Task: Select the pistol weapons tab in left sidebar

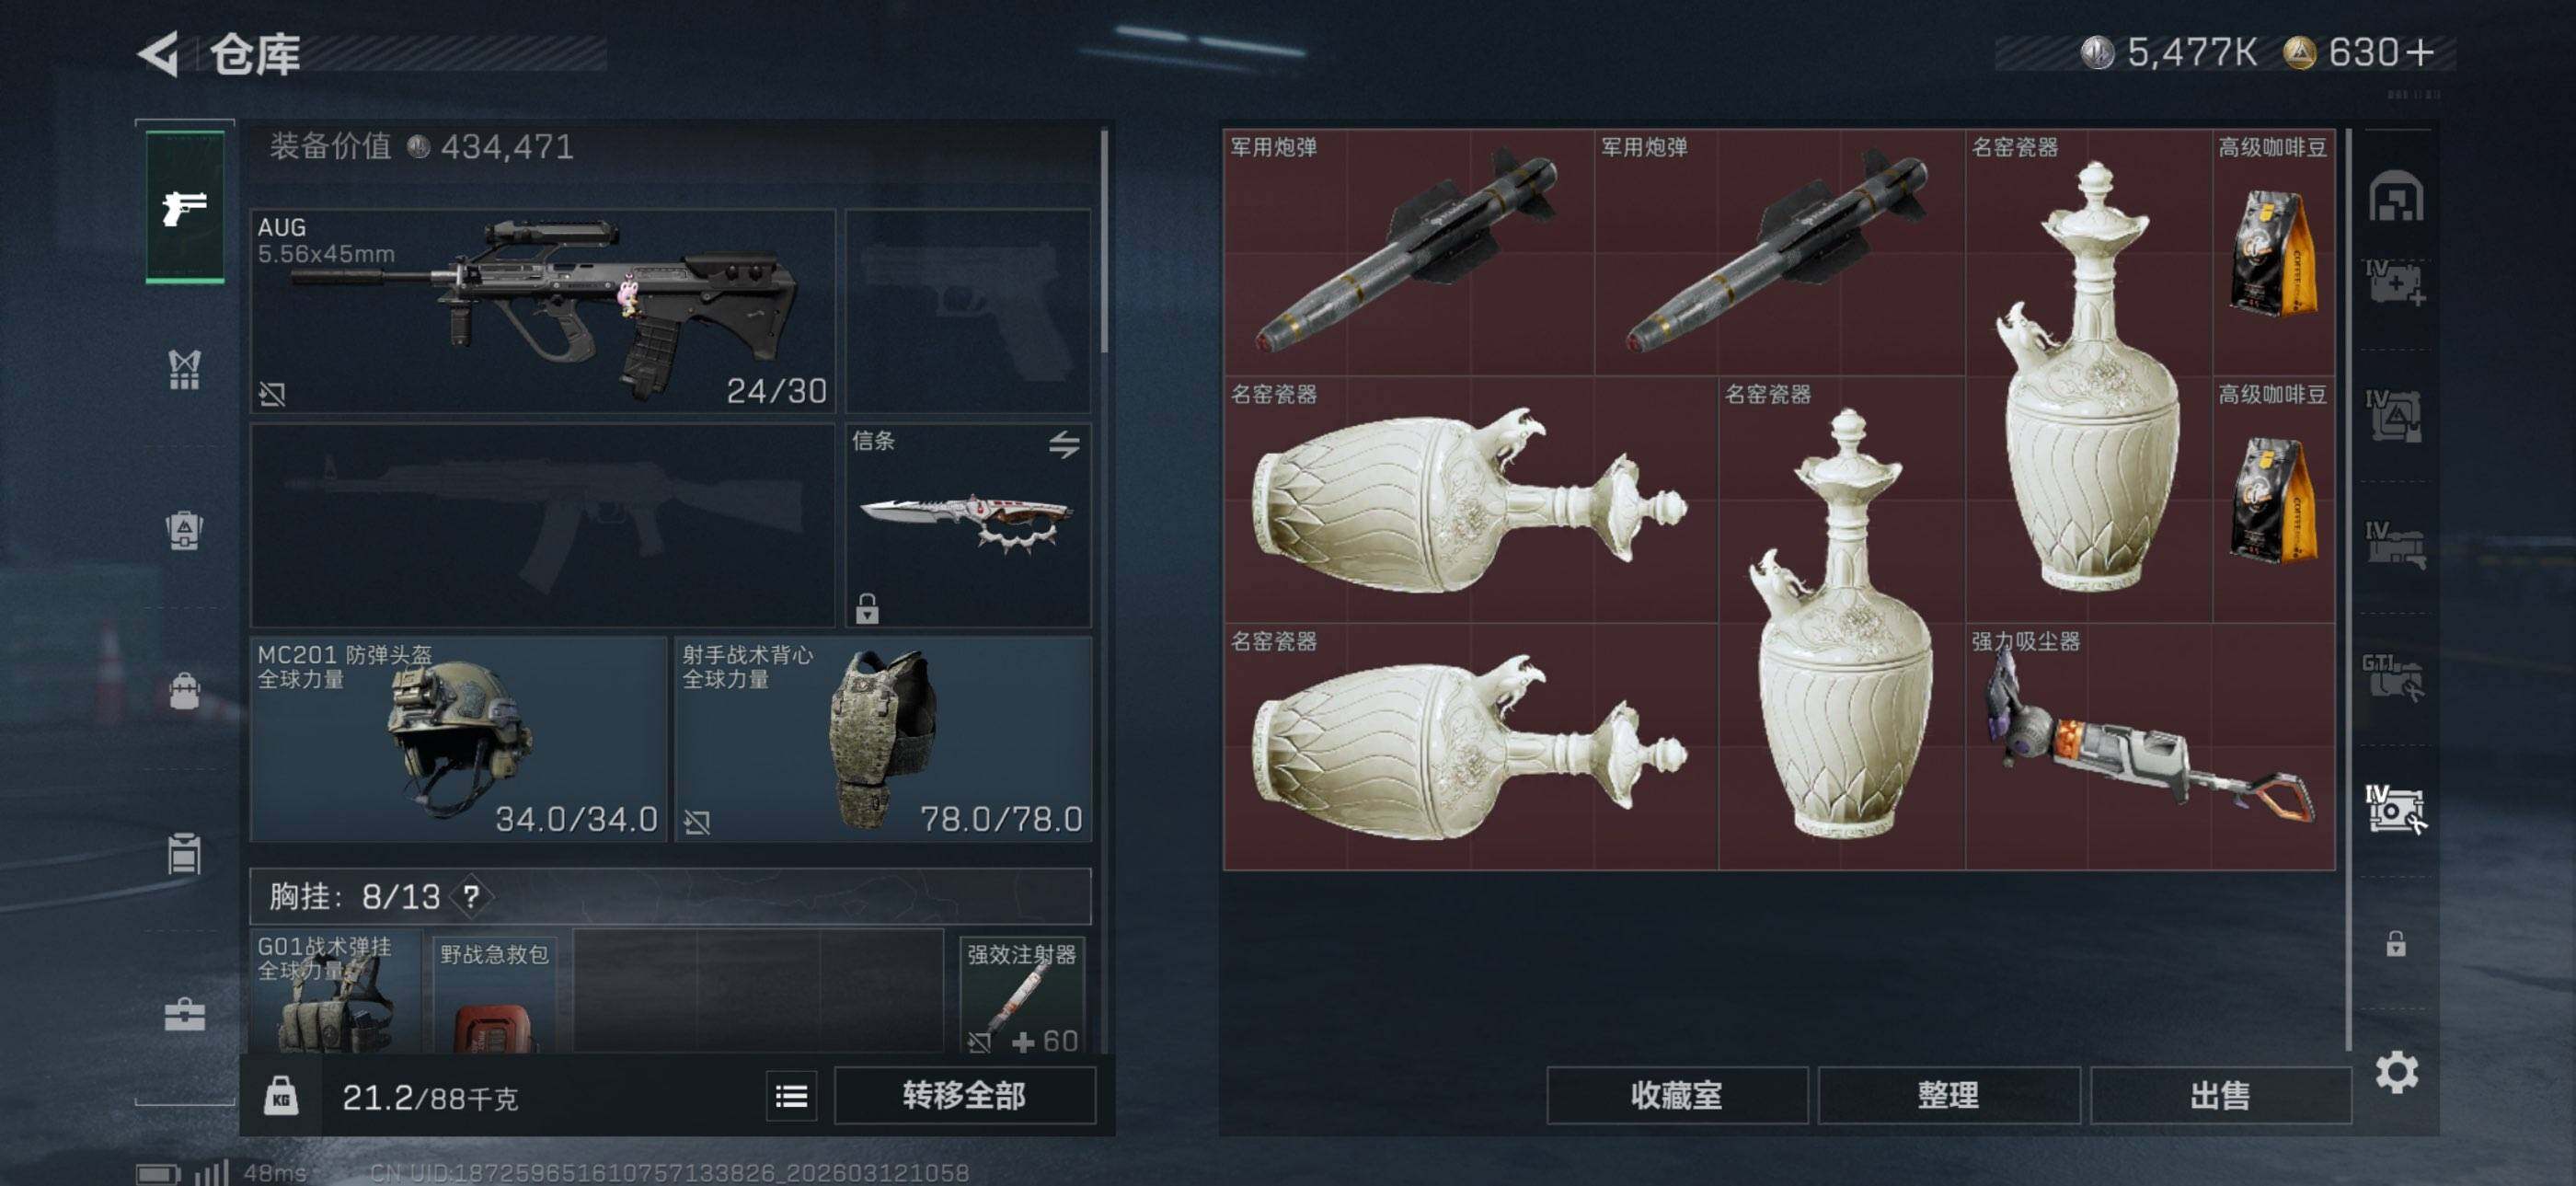Action: point(185,208)
